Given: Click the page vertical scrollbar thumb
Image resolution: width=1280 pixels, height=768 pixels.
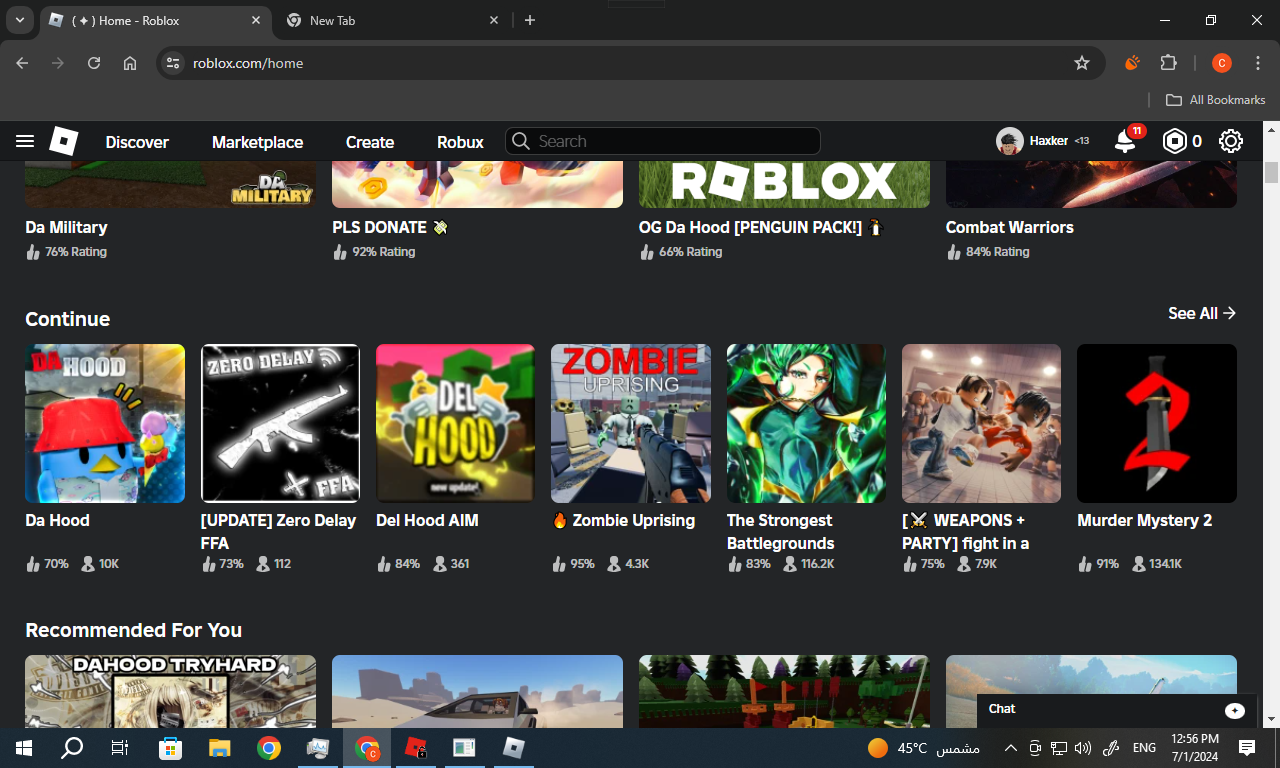Looking at the screenshot, I should click(1271, 172).
